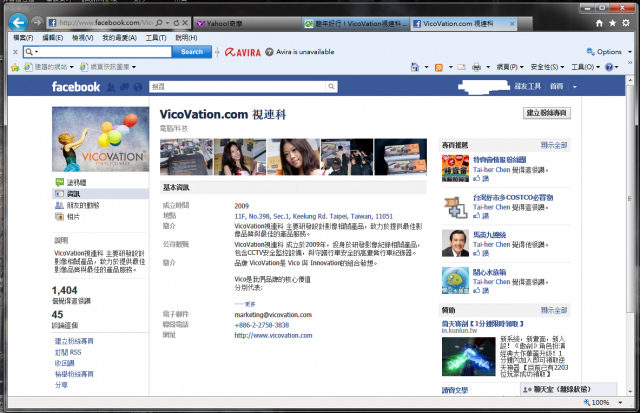This screenshot has height=413, width=641.
Task: Open the File(F) menu
Action: (x=23, y=38)
